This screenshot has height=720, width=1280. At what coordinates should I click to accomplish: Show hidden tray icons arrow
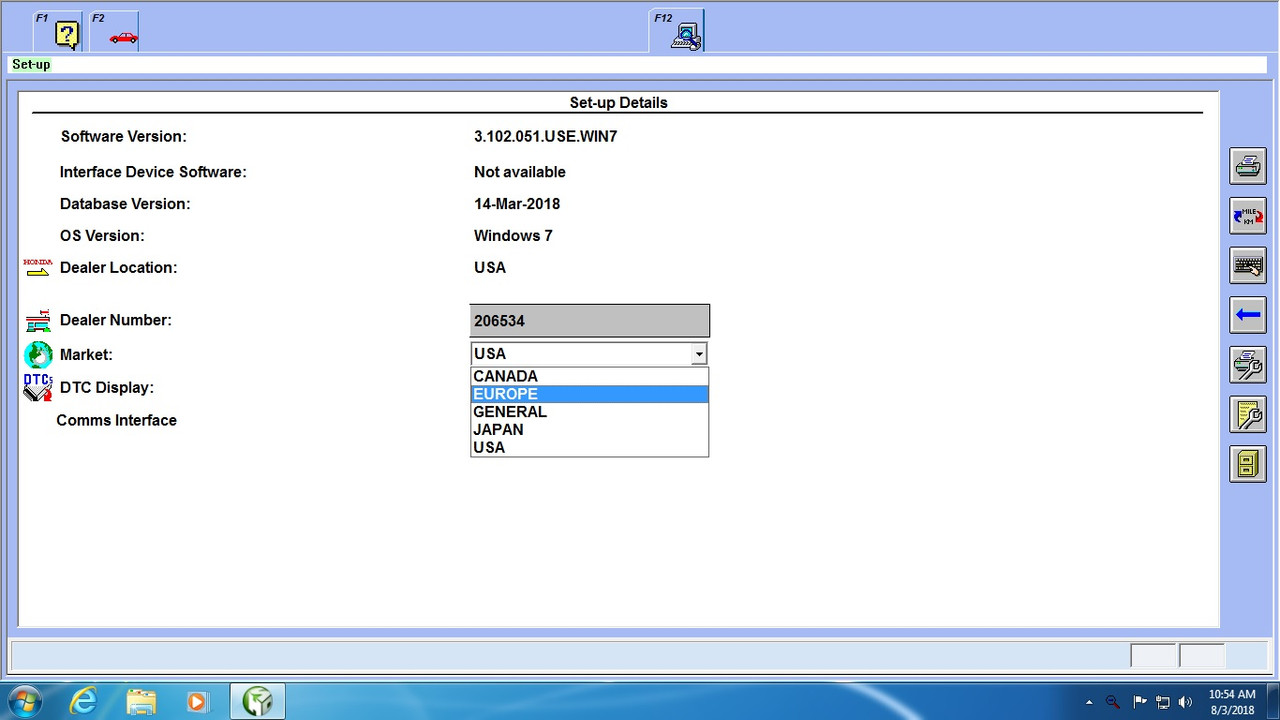(x=1089, y=702)
